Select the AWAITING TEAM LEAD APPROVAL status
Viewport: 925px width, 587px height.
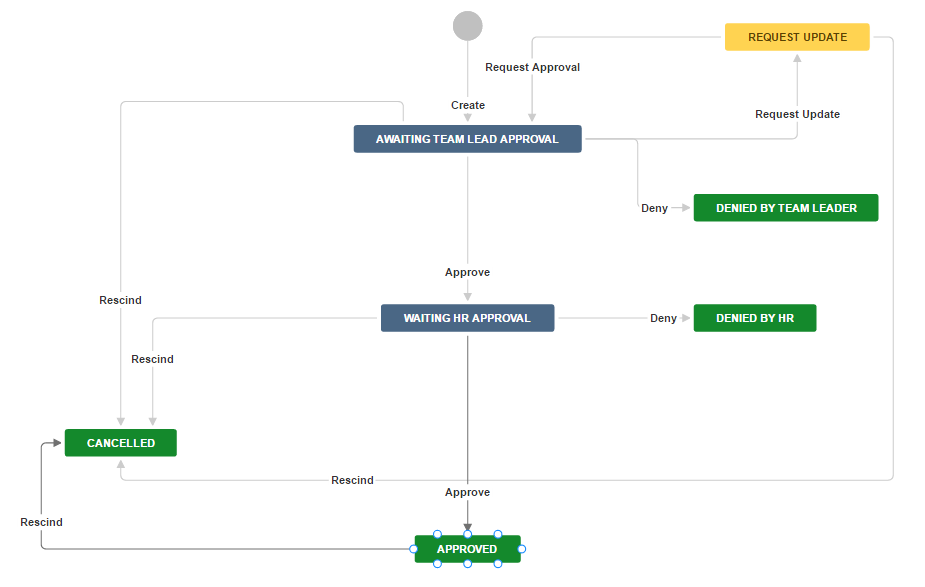point(467,139)
